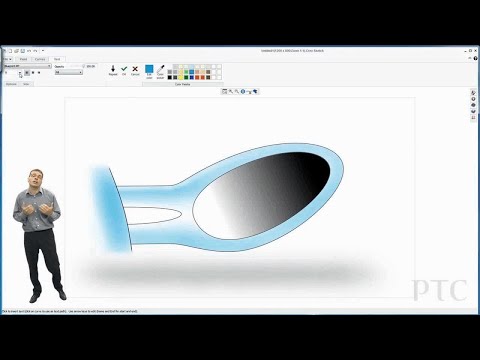
Task: Click on the blue spoon drawing canvas
Action: pos(239,197)
